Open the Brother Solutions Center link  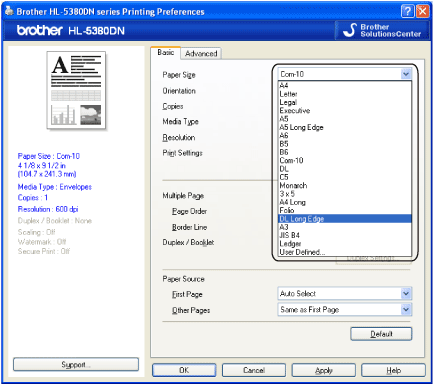click(382, 30)
